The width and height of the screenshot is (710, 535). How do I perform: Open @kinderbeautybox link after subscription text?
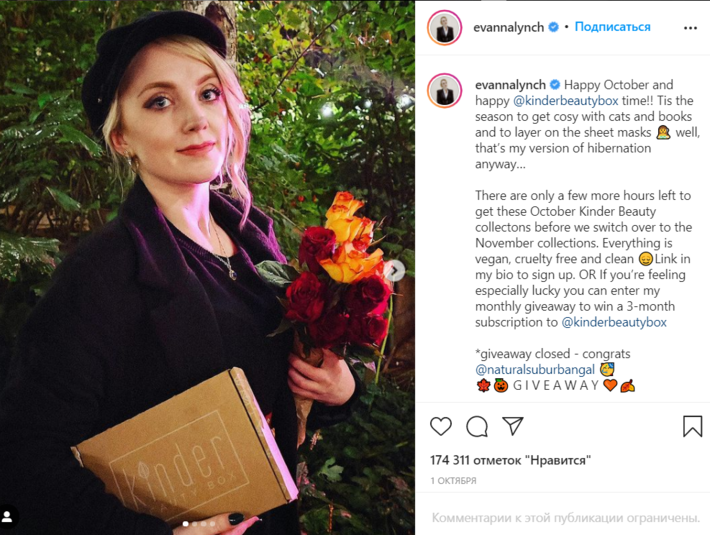[x=614, y=322]
